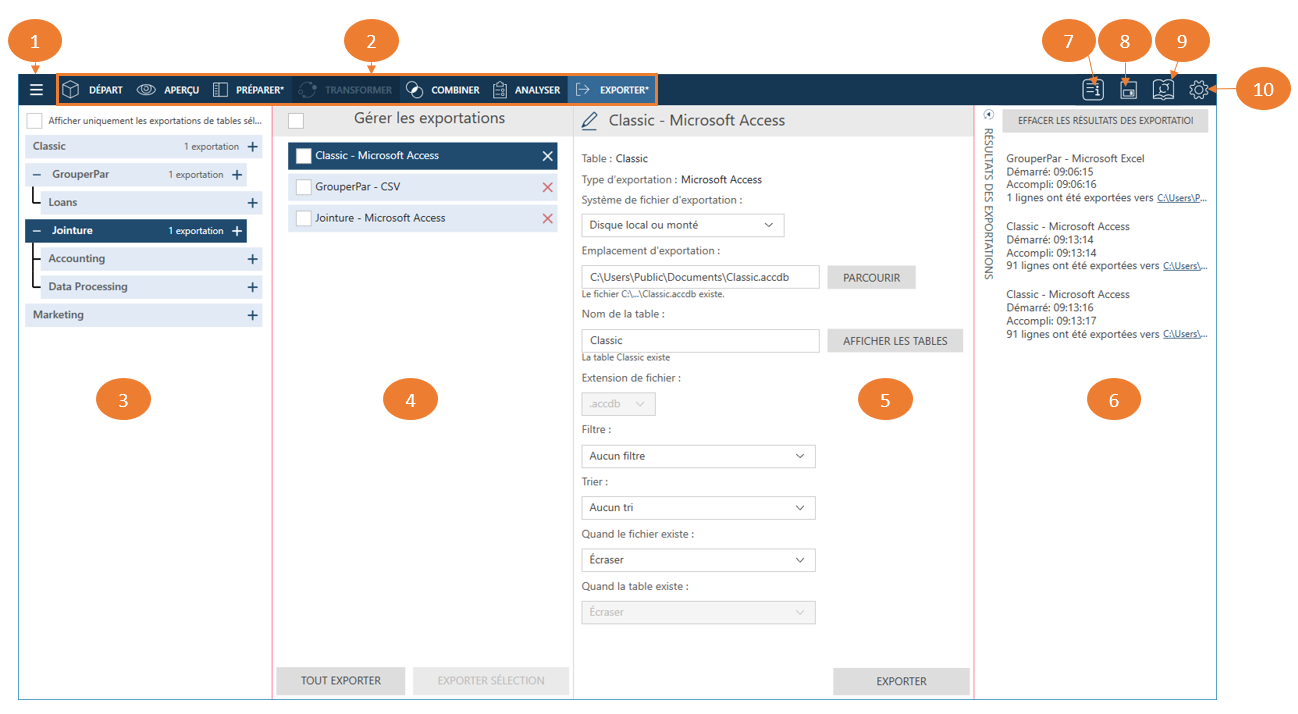Viewport: 1298px width, 714px height.
Task: Open the Filtre dropdown
Action: point(698,456)
